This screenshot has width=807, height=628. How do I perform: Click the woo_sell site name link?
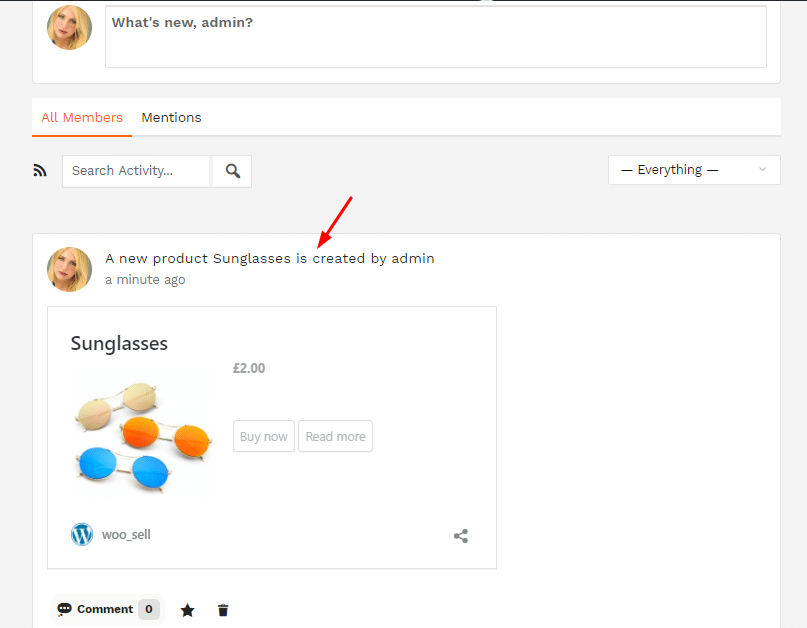[x=126, y=535]
